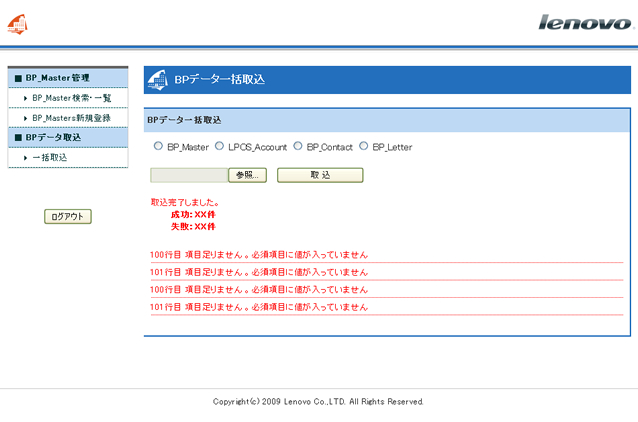Screen dimensions: 638x422
Task: Click the file path input field
Action: coord(189,175)
